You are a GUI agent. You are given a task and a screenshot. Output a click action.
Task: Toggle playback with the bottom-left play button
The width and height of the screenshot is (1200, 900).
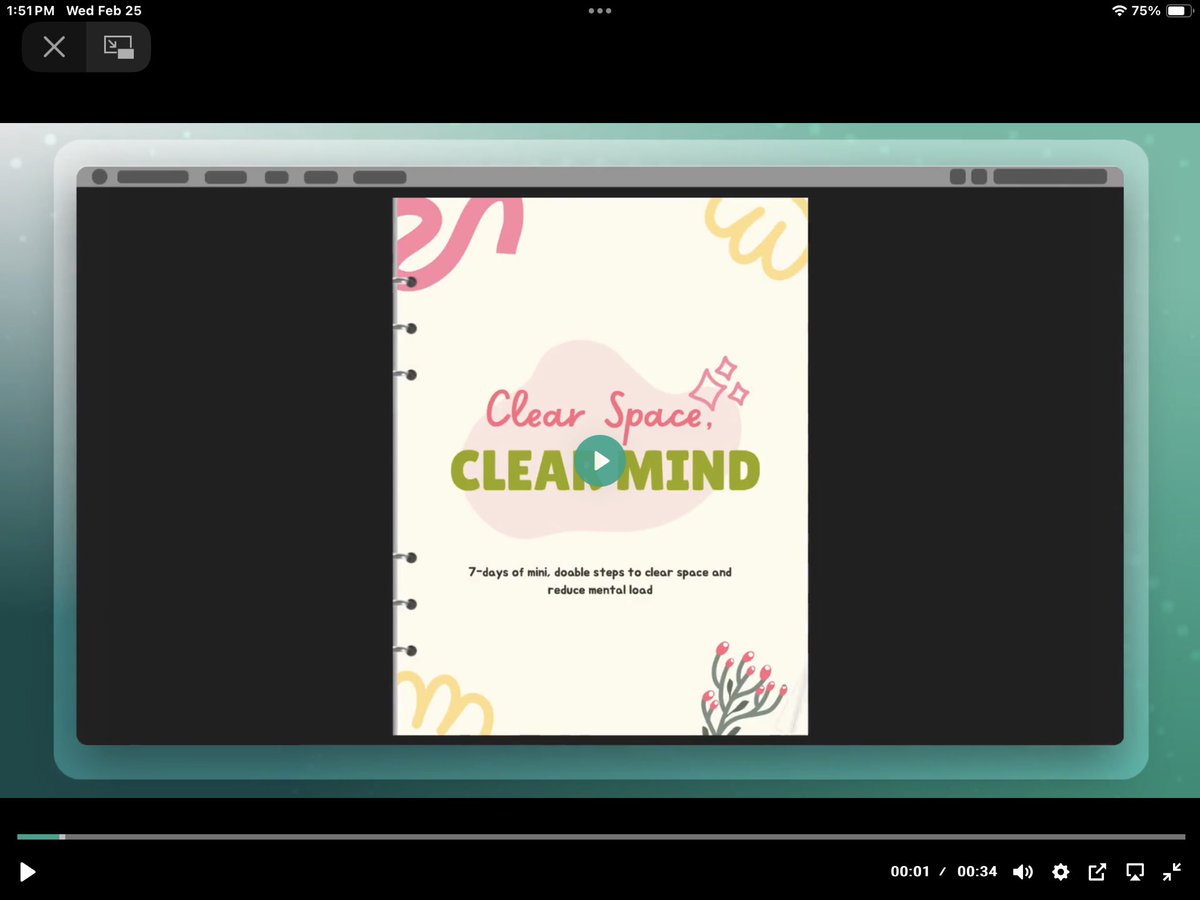[x=27, y=871]
